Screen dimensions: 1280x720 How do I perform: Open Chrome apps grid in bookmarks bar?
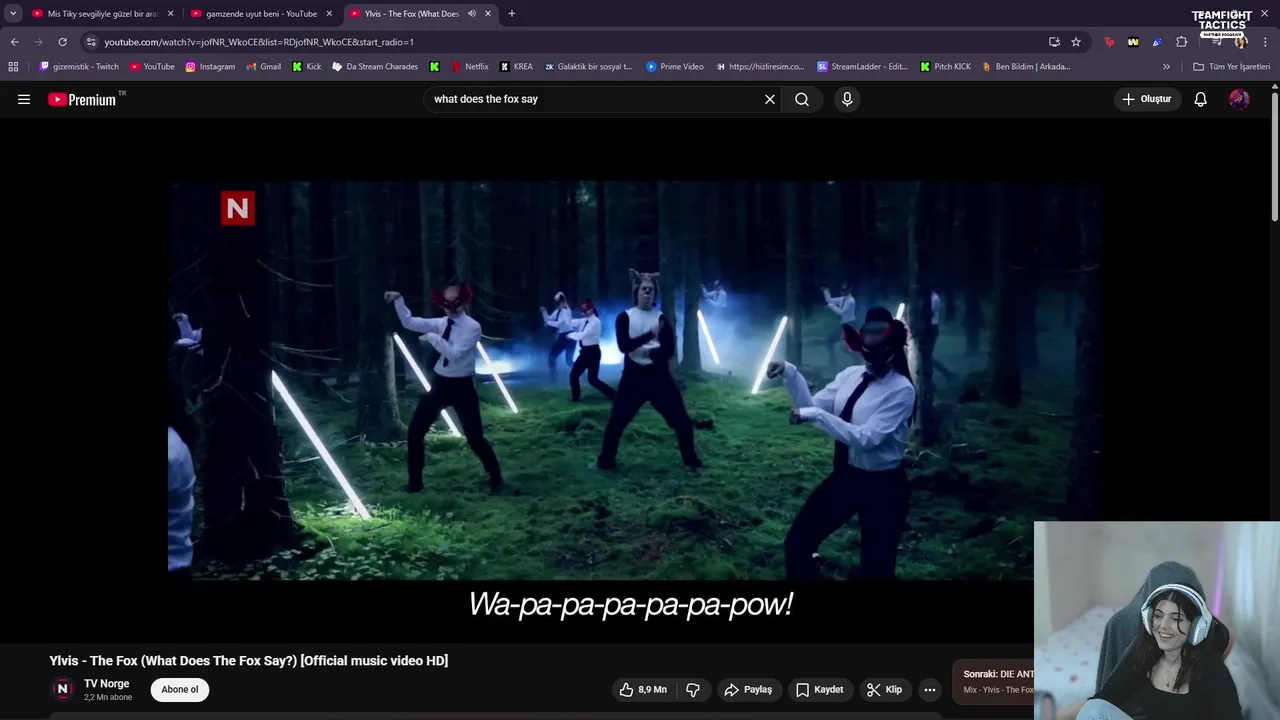[13, 67]
